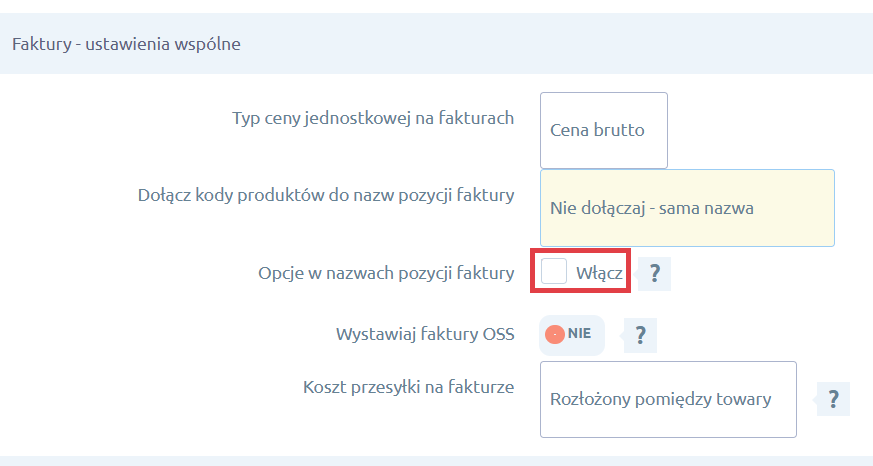Click the Włącz text label
The image size is (873, 466).
[x=599, y=273]
